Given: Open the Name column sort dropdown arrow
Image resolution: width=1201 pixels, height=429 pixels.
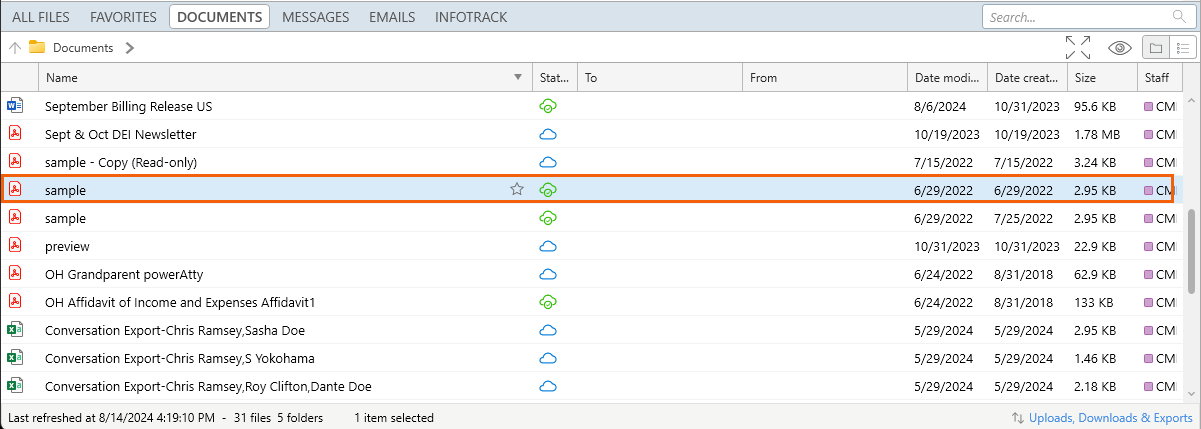Looking at the screenshot, I should coord(518,77).
